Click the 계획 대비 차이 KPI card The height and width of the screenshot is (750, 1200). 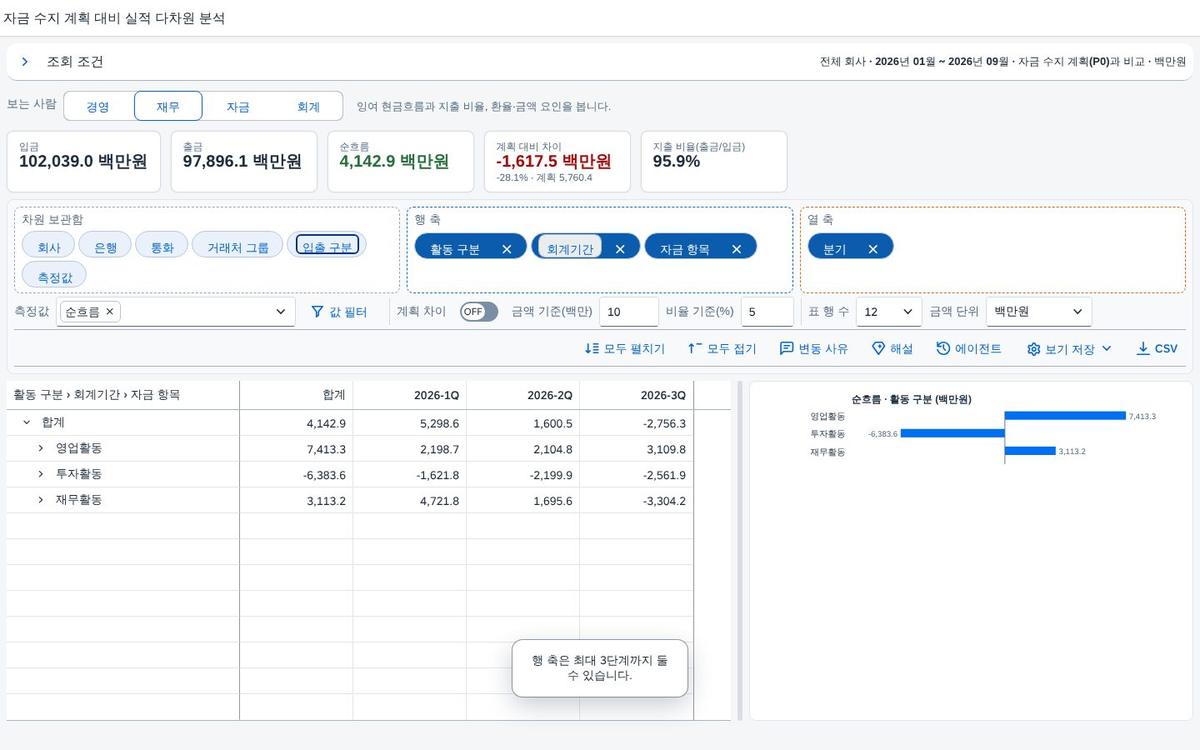(557, 161)
